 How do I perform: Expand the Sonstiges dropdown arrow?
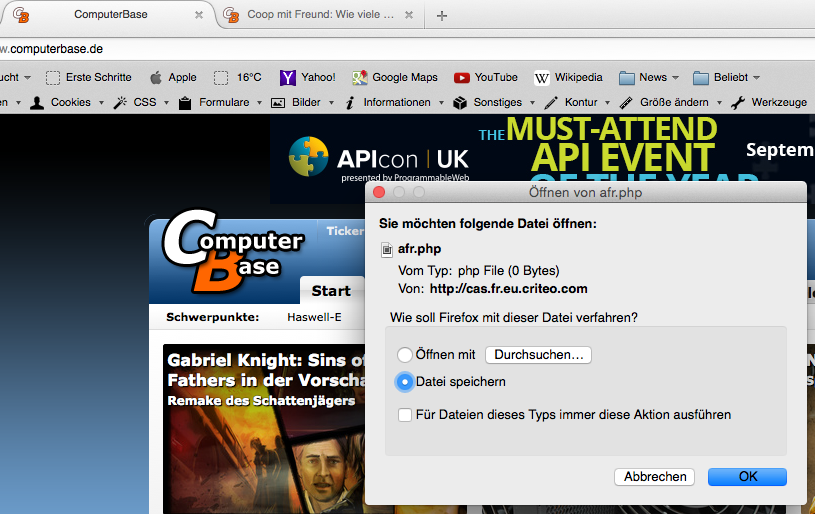pos(532,103)
